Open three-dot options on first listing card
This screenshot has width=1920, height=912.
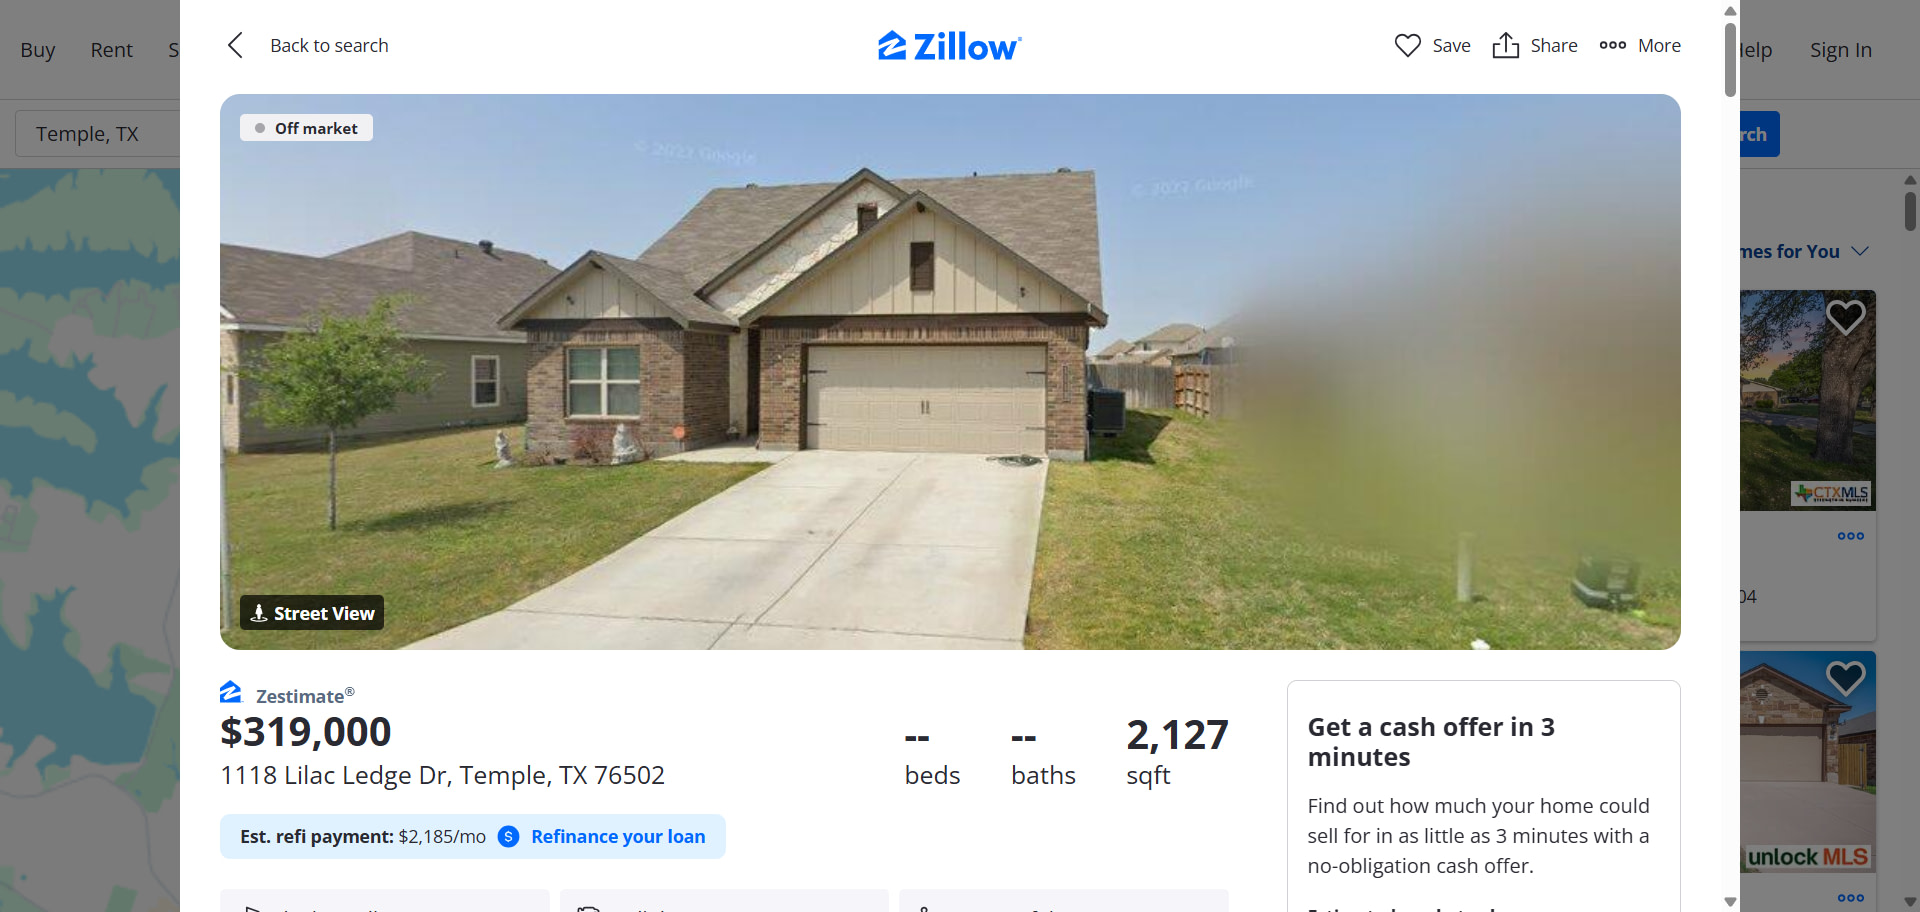pos(1850,536)
